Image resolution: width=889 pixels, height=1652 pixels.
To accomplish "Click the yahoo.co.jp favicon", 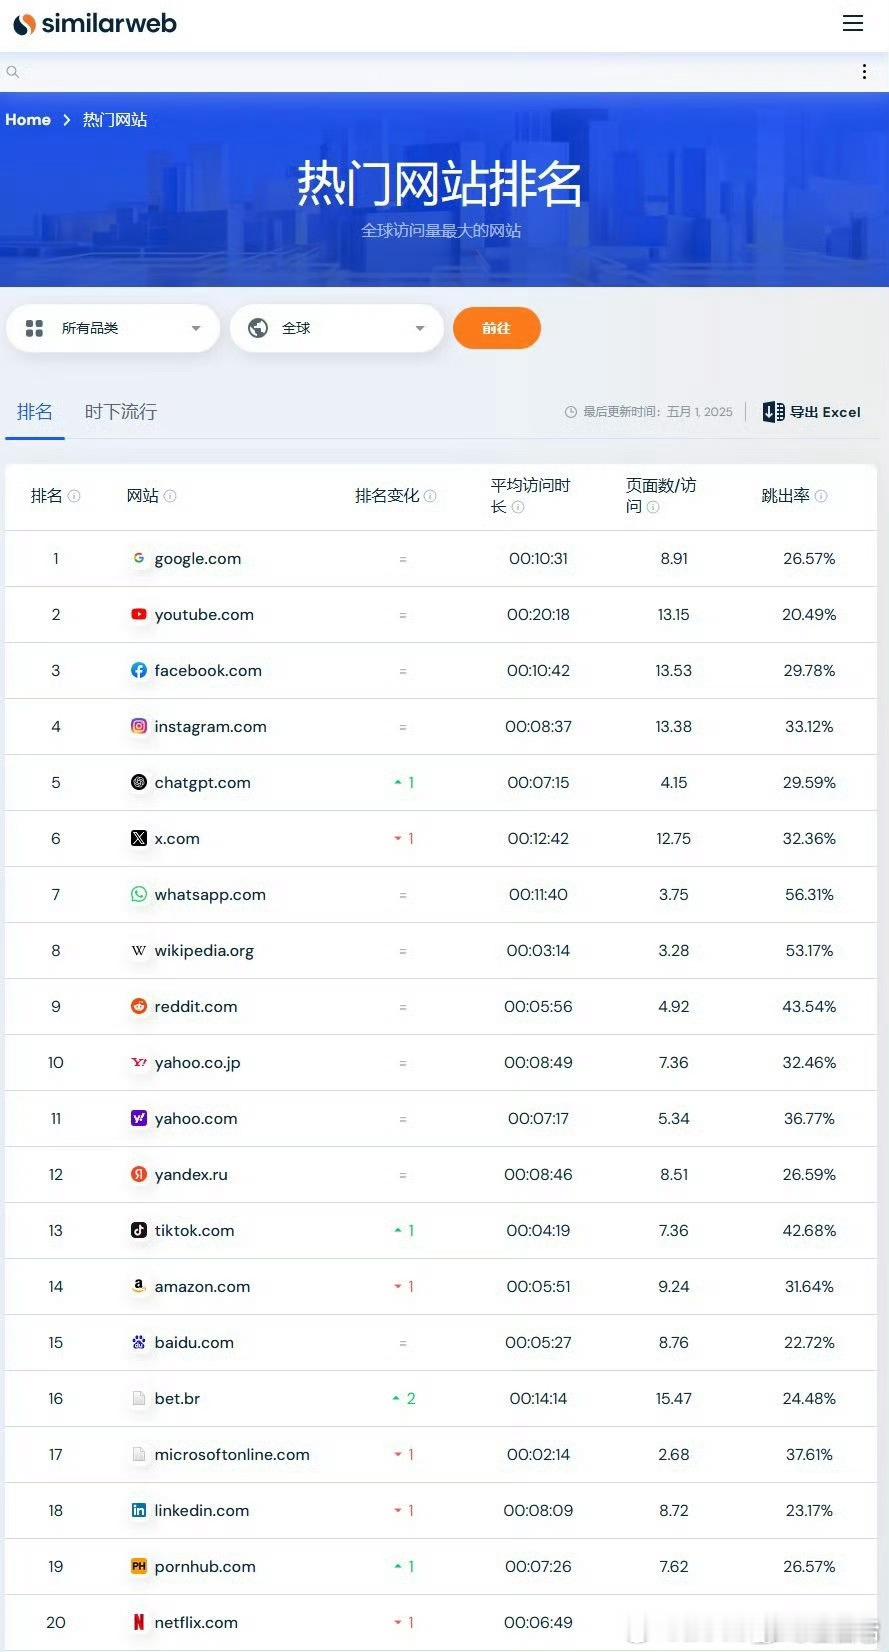I will (x=139, y=1062).
